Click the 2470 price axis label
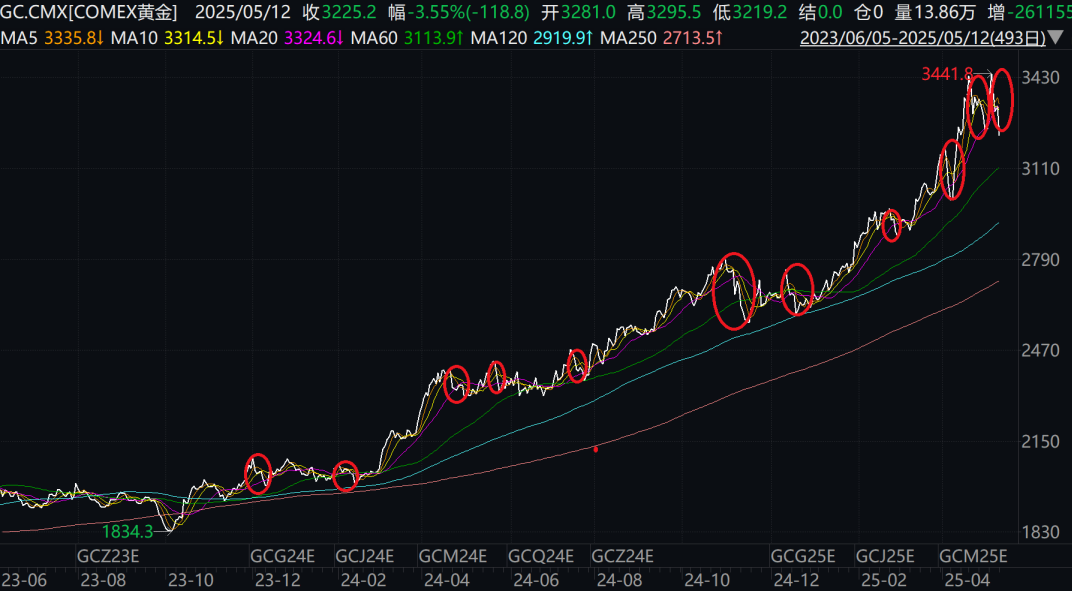1072x591 pixels. point(1041,351)
